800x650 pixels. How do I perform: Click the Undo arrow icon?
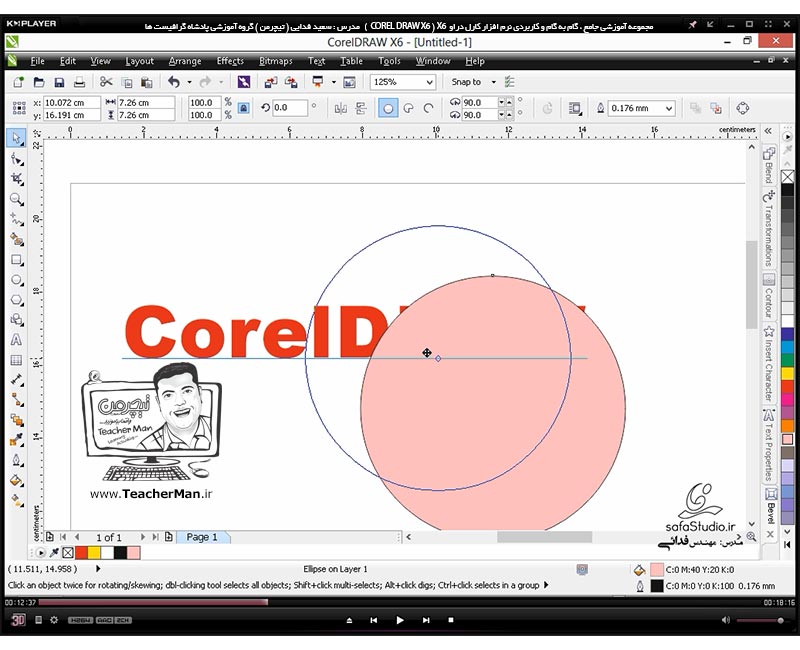174,82
